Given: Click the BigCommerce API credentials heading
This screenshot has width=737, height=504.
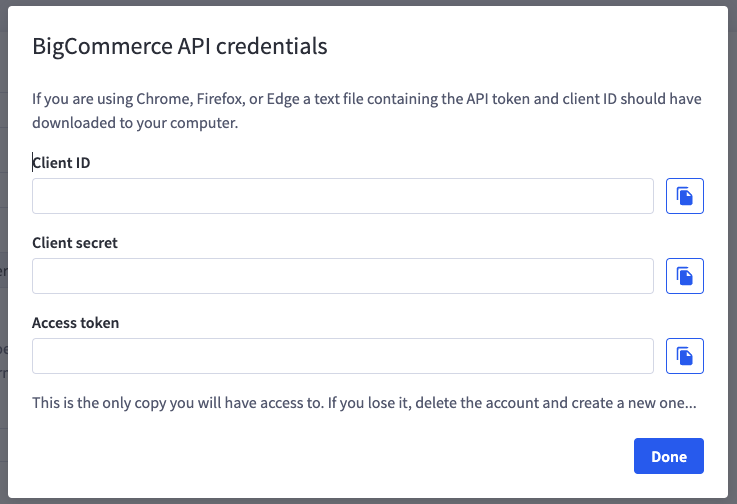Looking at the screenshot, I should pos(180,46).
